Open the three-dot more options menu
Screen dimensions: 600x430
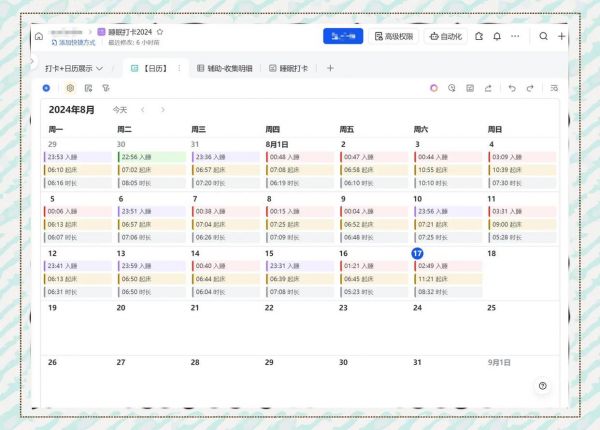click(x=515, y=36)
